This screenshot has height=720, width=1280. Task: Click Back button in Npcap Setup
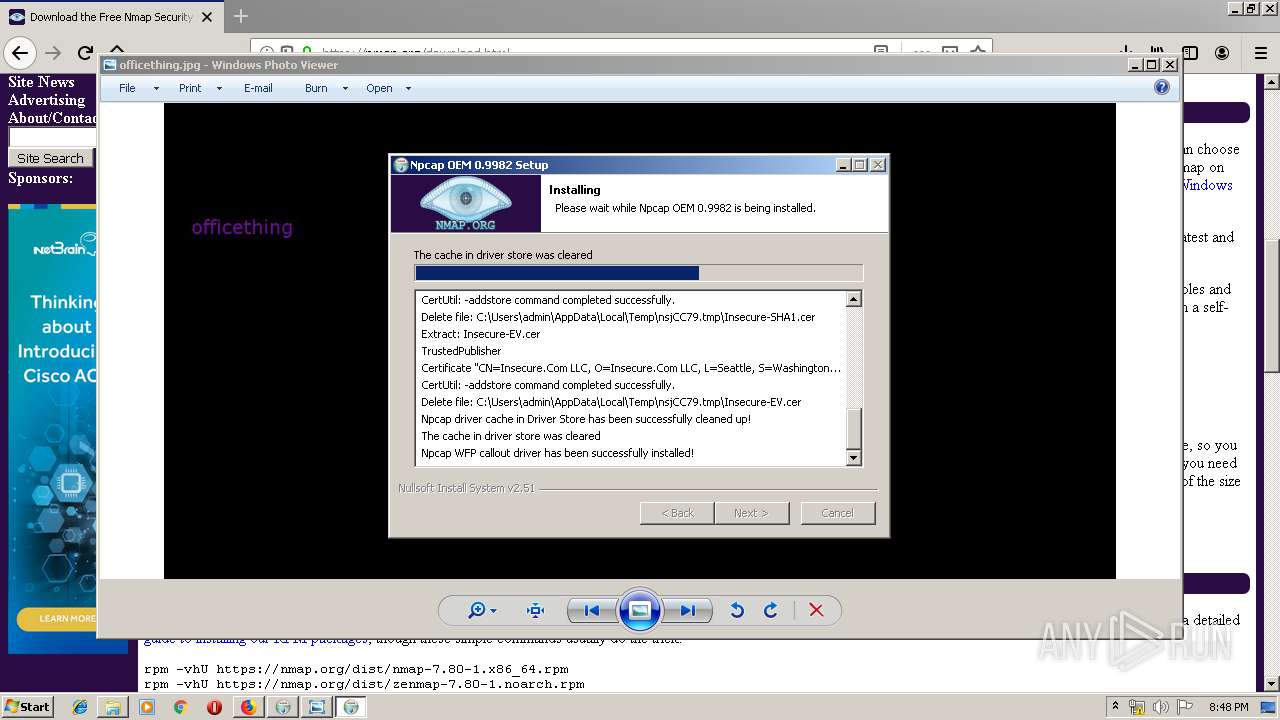(x=677, y=513)
